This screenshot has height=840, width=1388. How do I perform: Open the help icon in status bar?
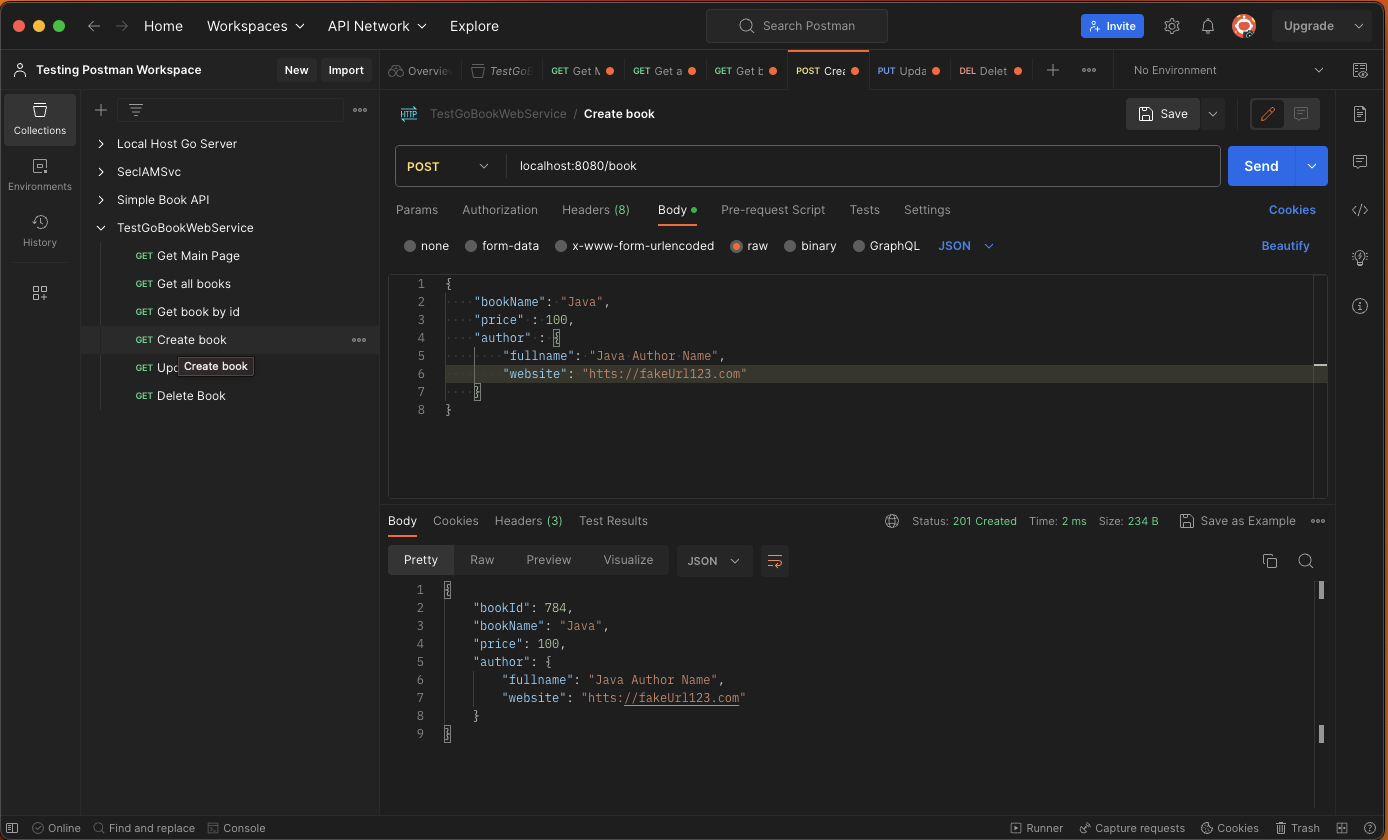pos(1368,828)
